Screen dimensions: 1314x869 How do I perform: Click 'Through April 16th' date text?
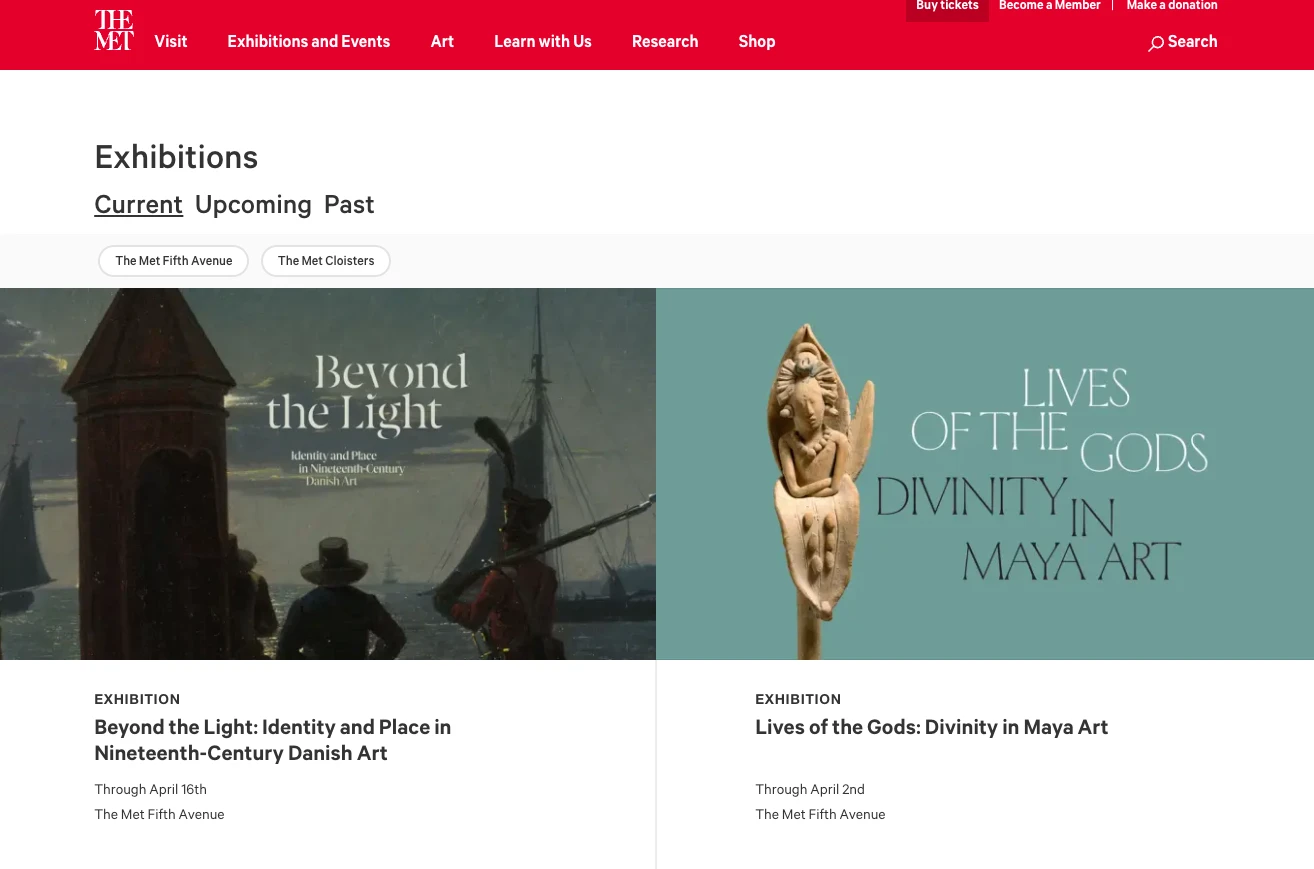pos(150,789)
